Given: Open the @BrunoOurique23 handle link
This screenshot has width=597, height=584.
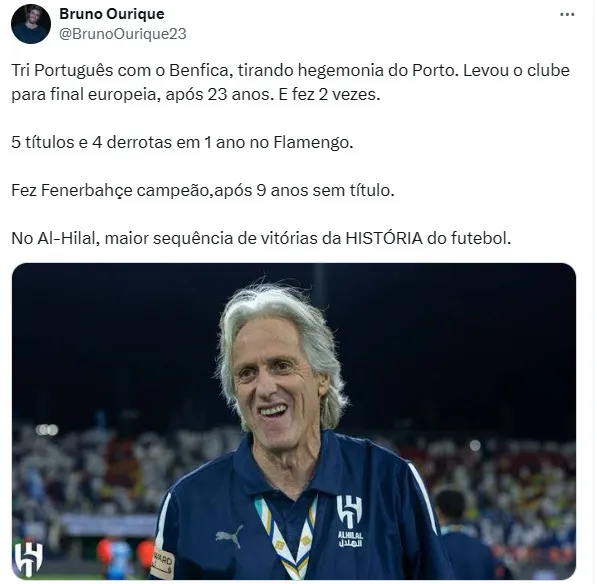Looking at the screenshot, I should point(123,34).
